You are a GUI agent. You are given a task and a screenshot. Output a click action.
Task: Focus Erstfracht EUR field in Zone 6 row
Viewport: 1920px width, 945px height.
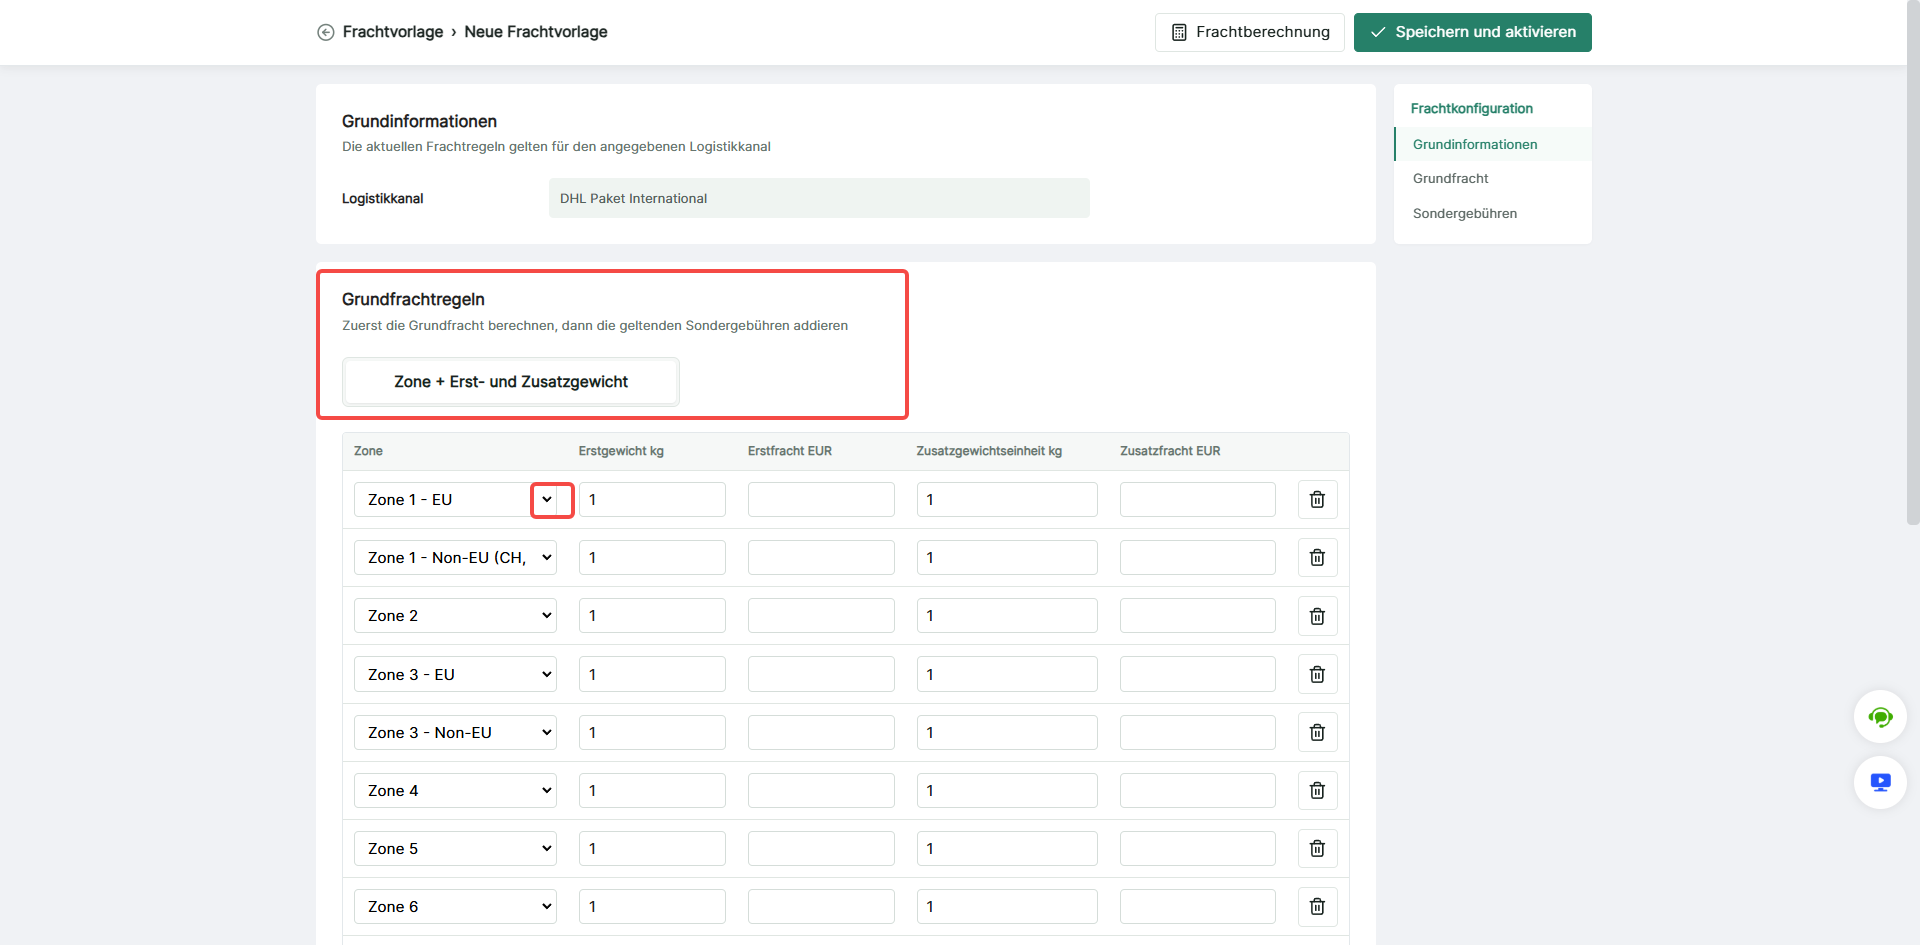click(821, 907)
